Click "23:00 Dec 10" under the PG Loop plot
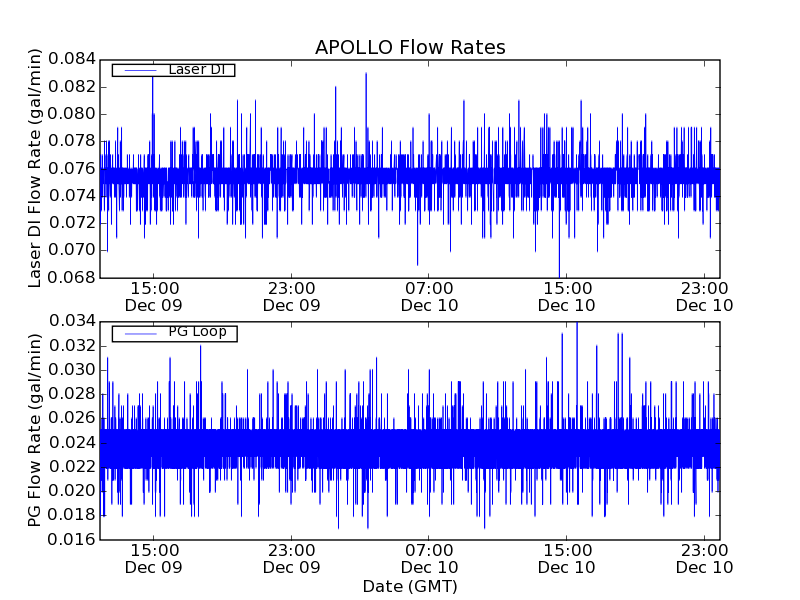The width and height of the screenshot is (800, 600). click(705, 559)
